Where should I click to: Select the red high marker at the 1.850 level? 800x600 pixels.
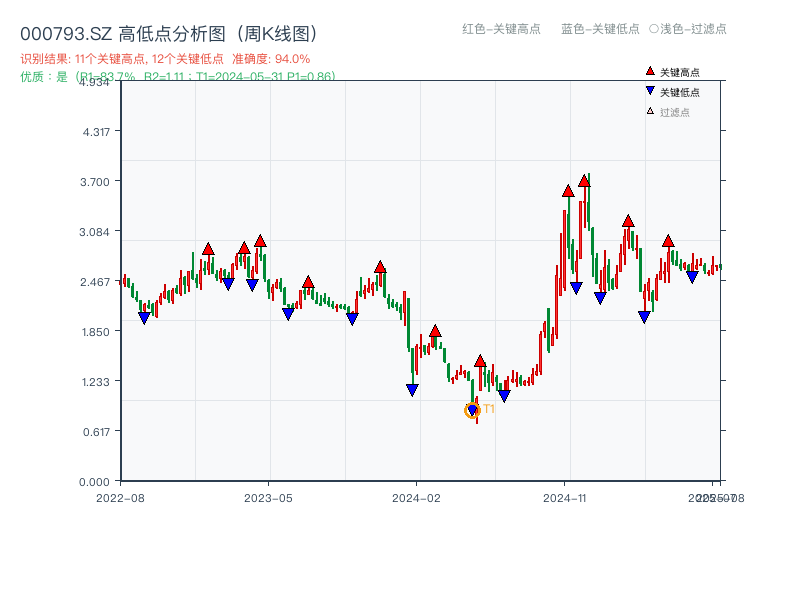click(435, 331)
